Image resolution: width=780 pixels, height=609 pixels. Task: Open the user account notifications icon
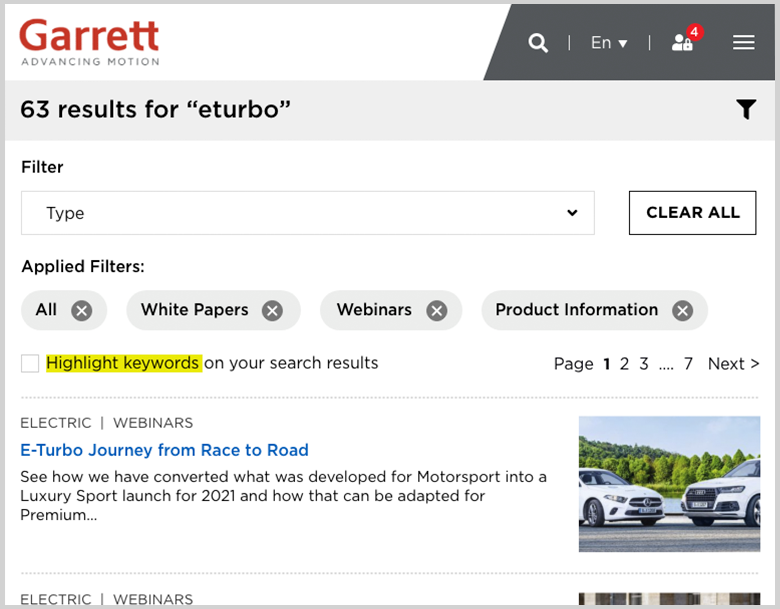pos(683,43)
